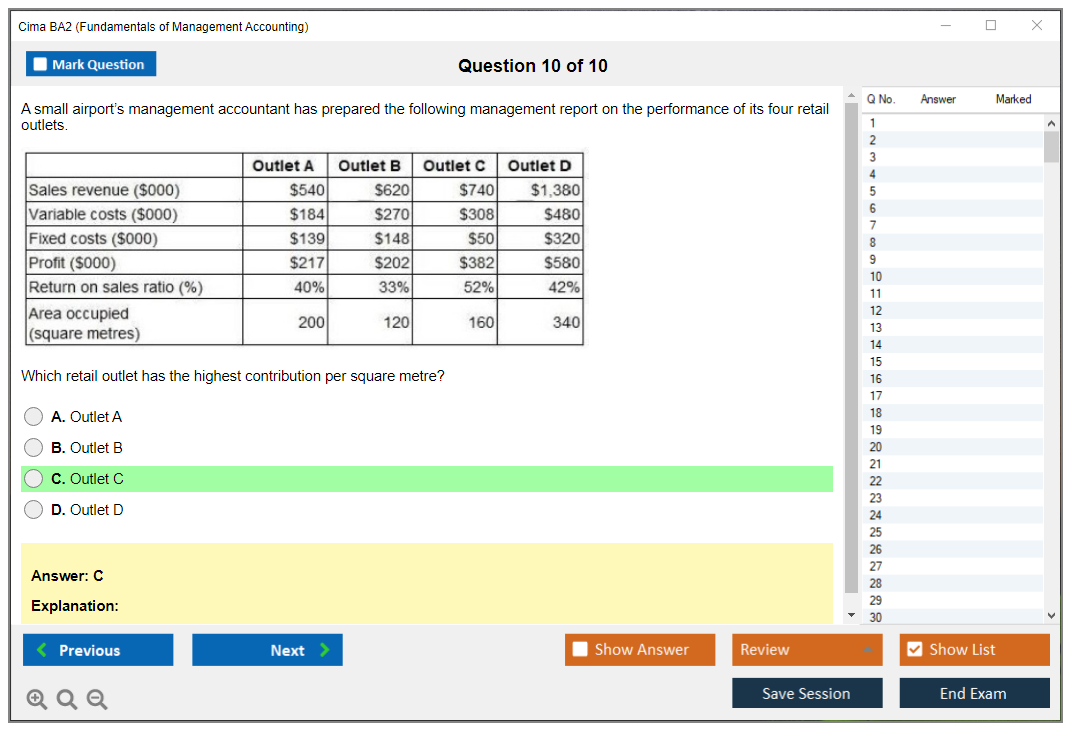Uncheck the Show List checkbox
The image size is (1075, 735).
click(x=914, y=650)
